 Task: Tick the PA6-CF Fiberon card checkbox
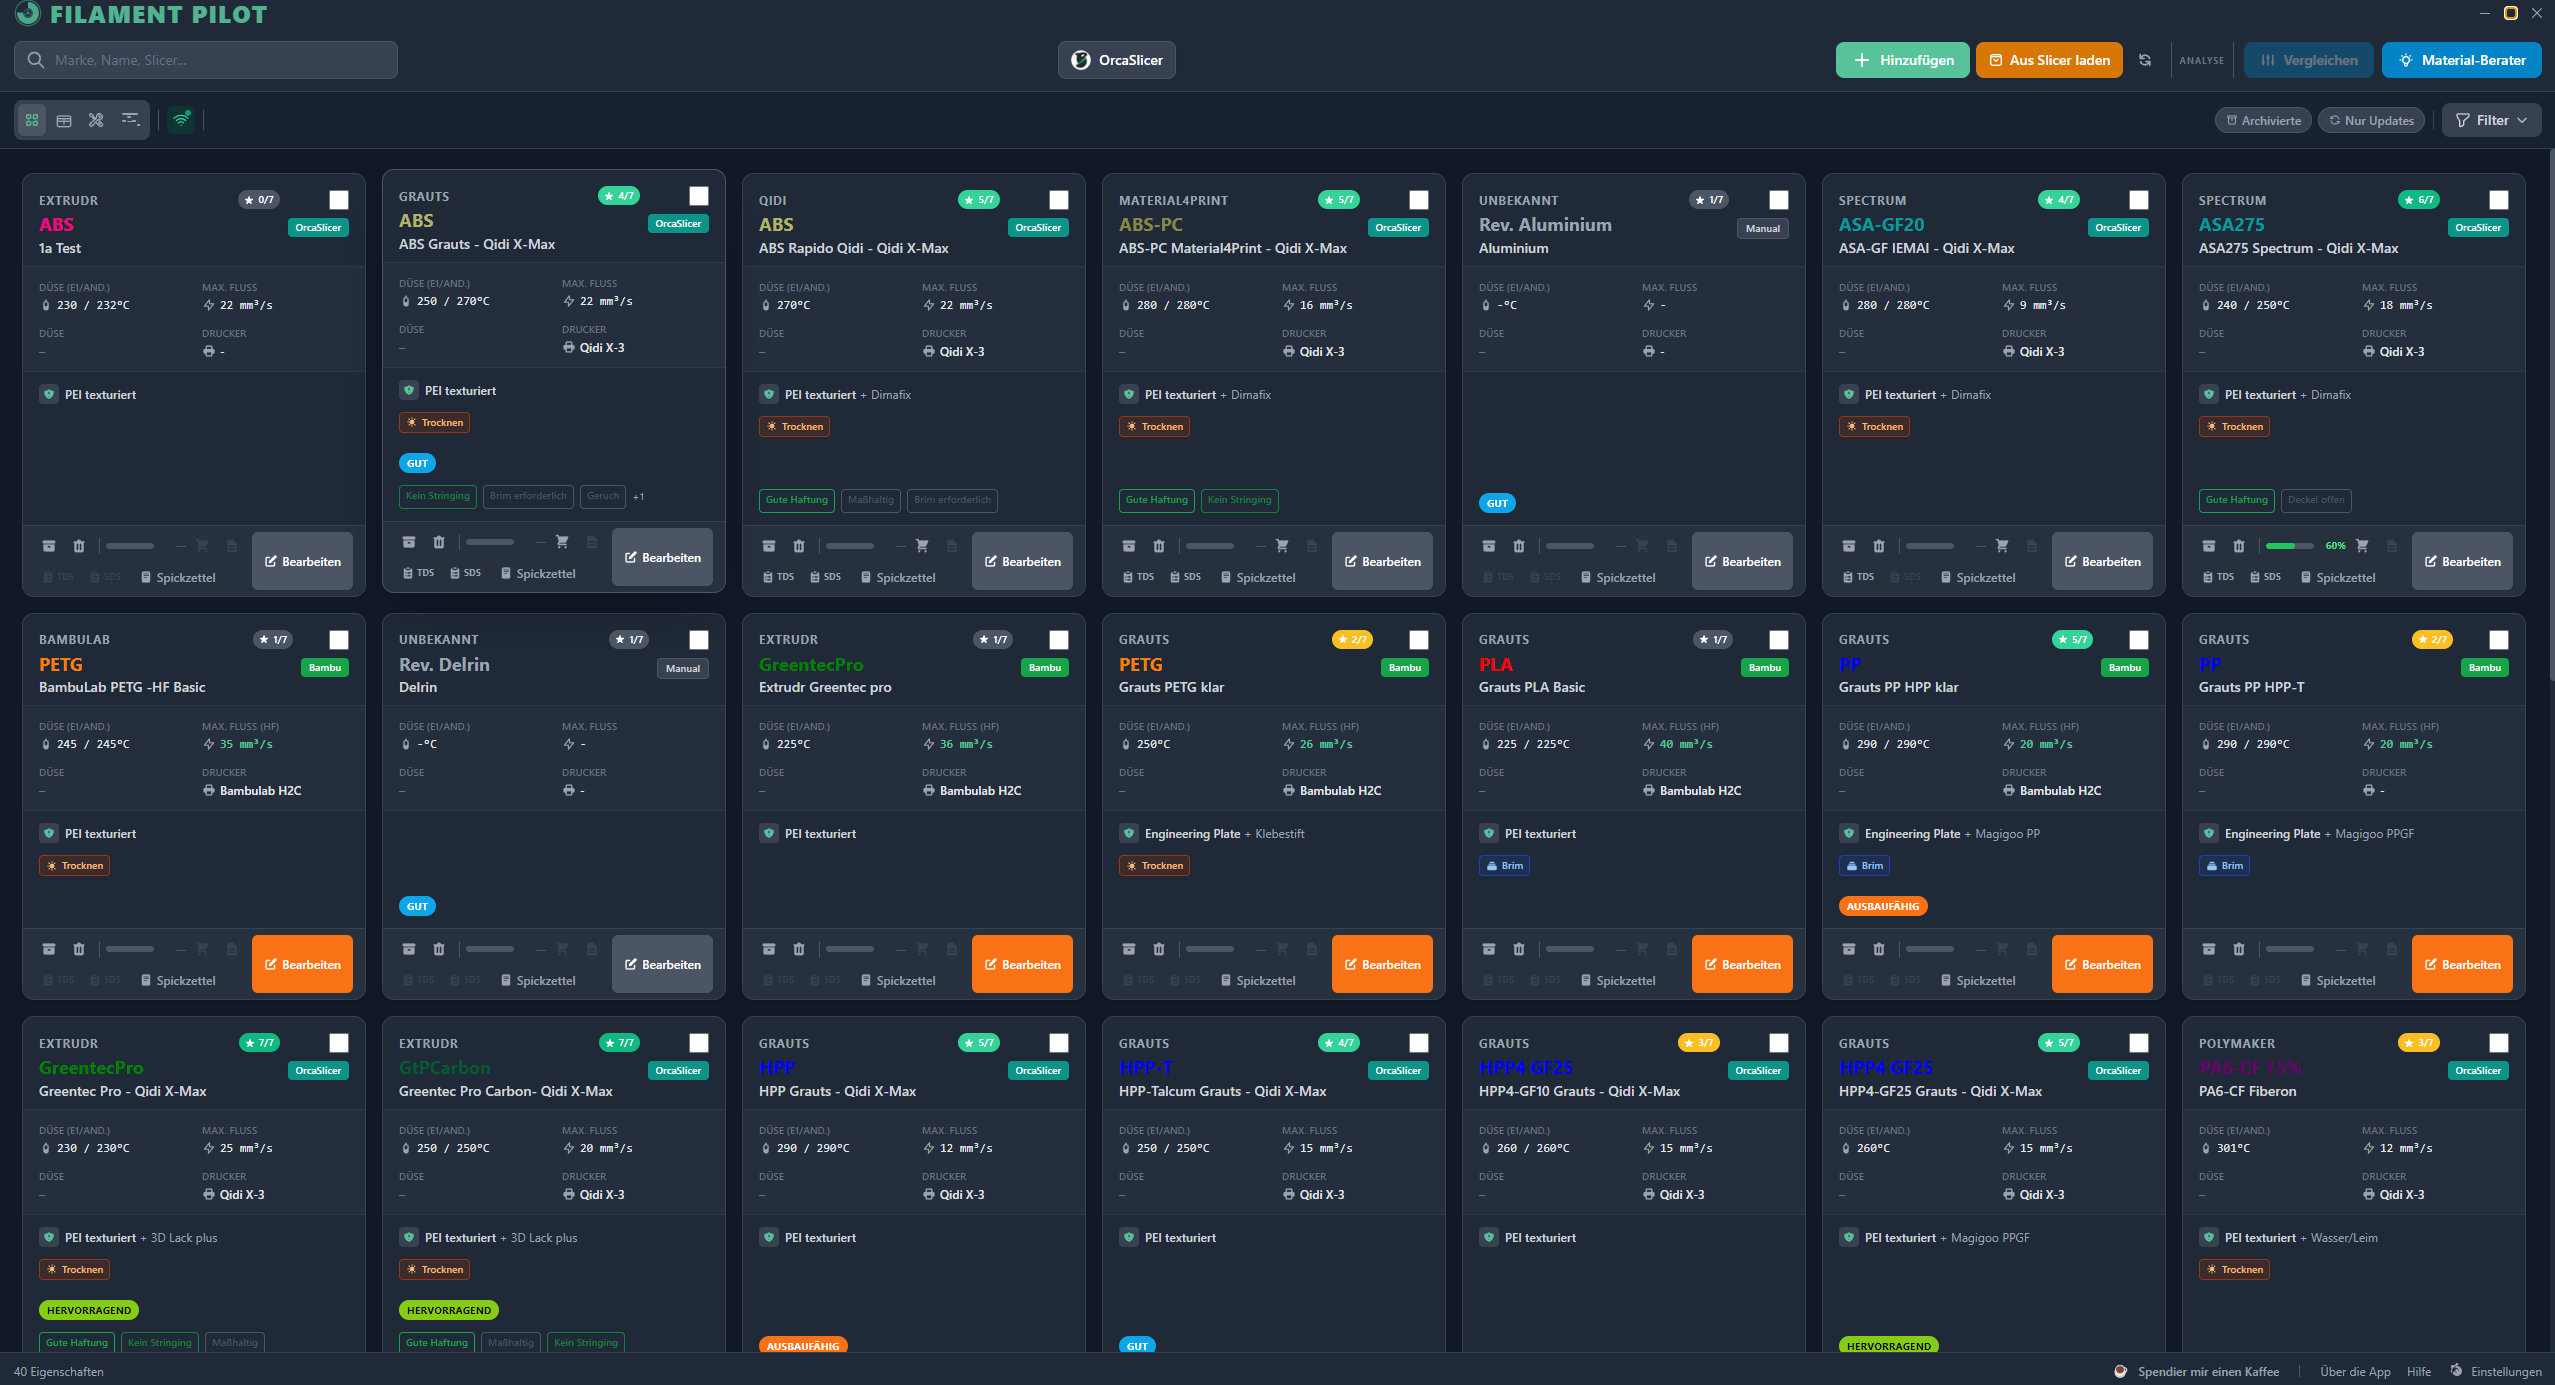tap(2499, 1043)
